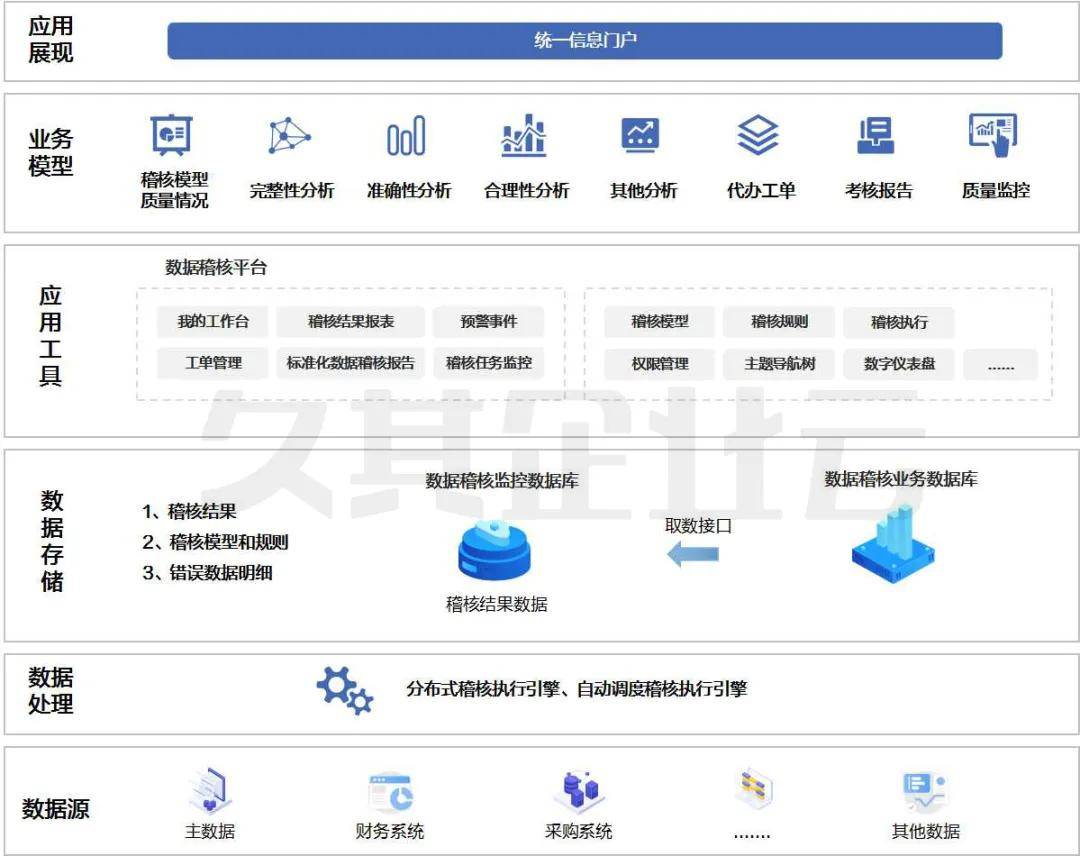Image resolution: width=1080 pixels, height=856 pixels.
Task: Open 稽核规则 tool button
Action: tap(779, 322)
